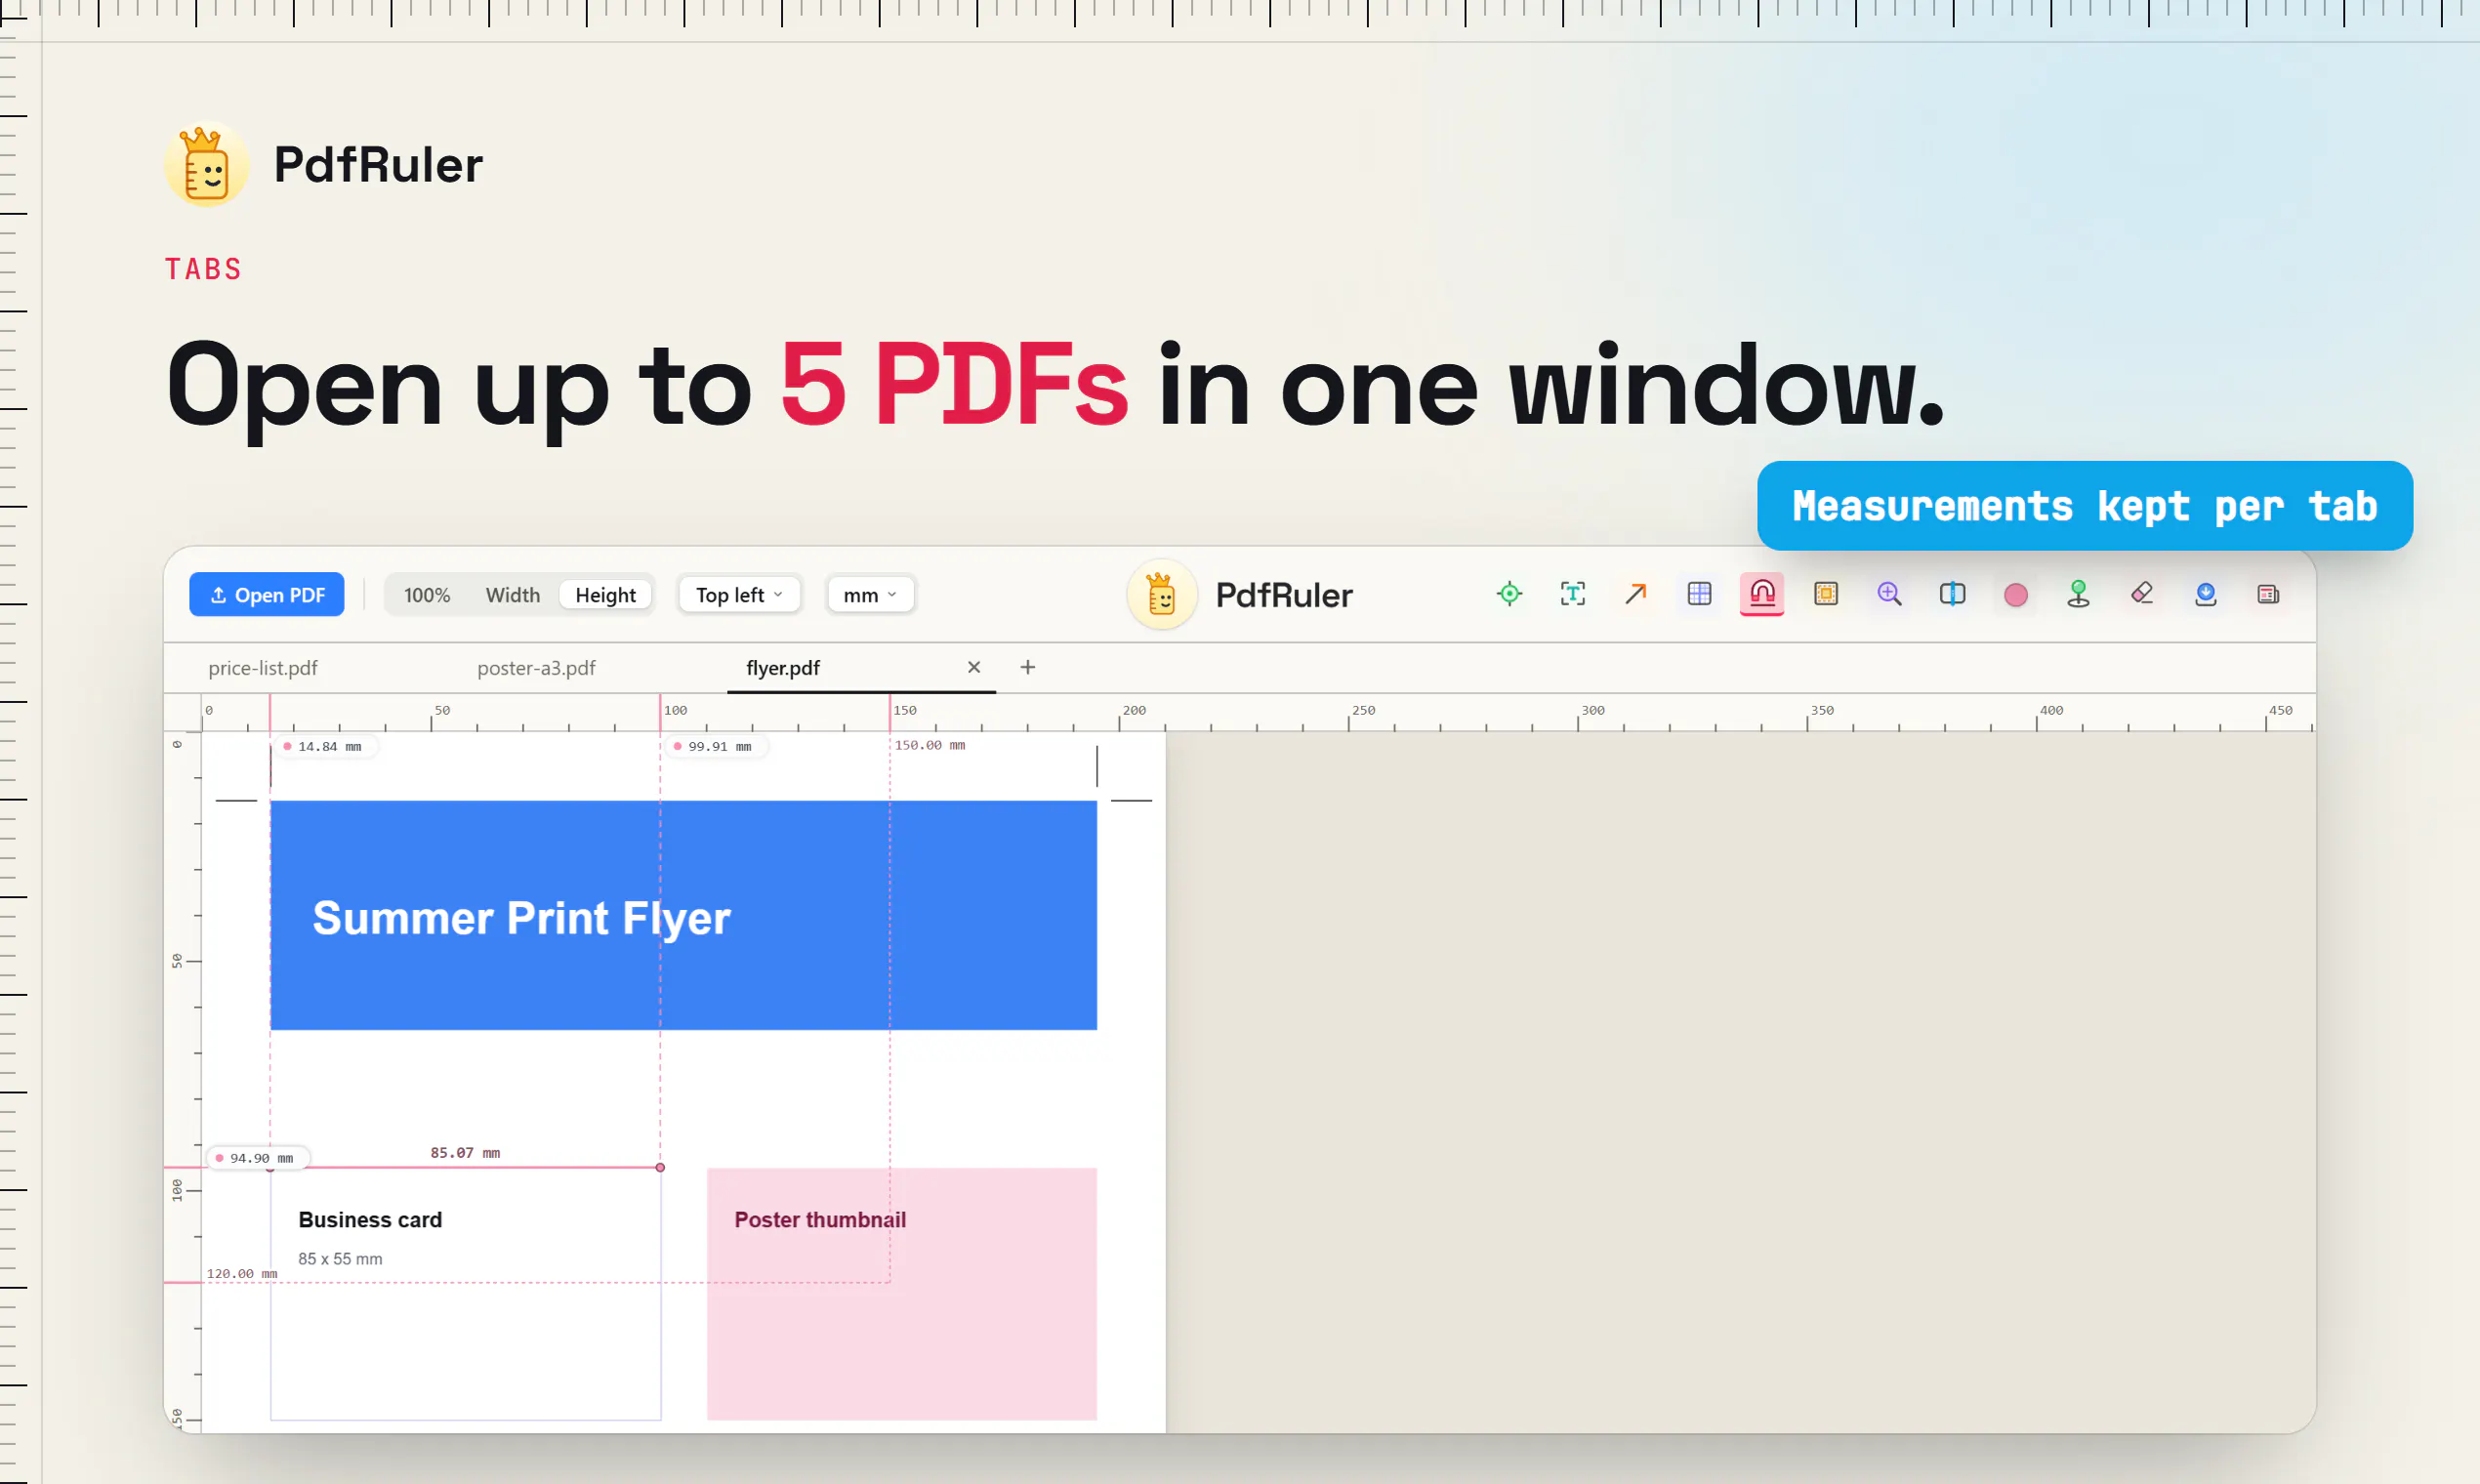
Task: Click the PdfRuler crown logo in toolbar
Action: pyautogui.click(x=1162, y=595)
